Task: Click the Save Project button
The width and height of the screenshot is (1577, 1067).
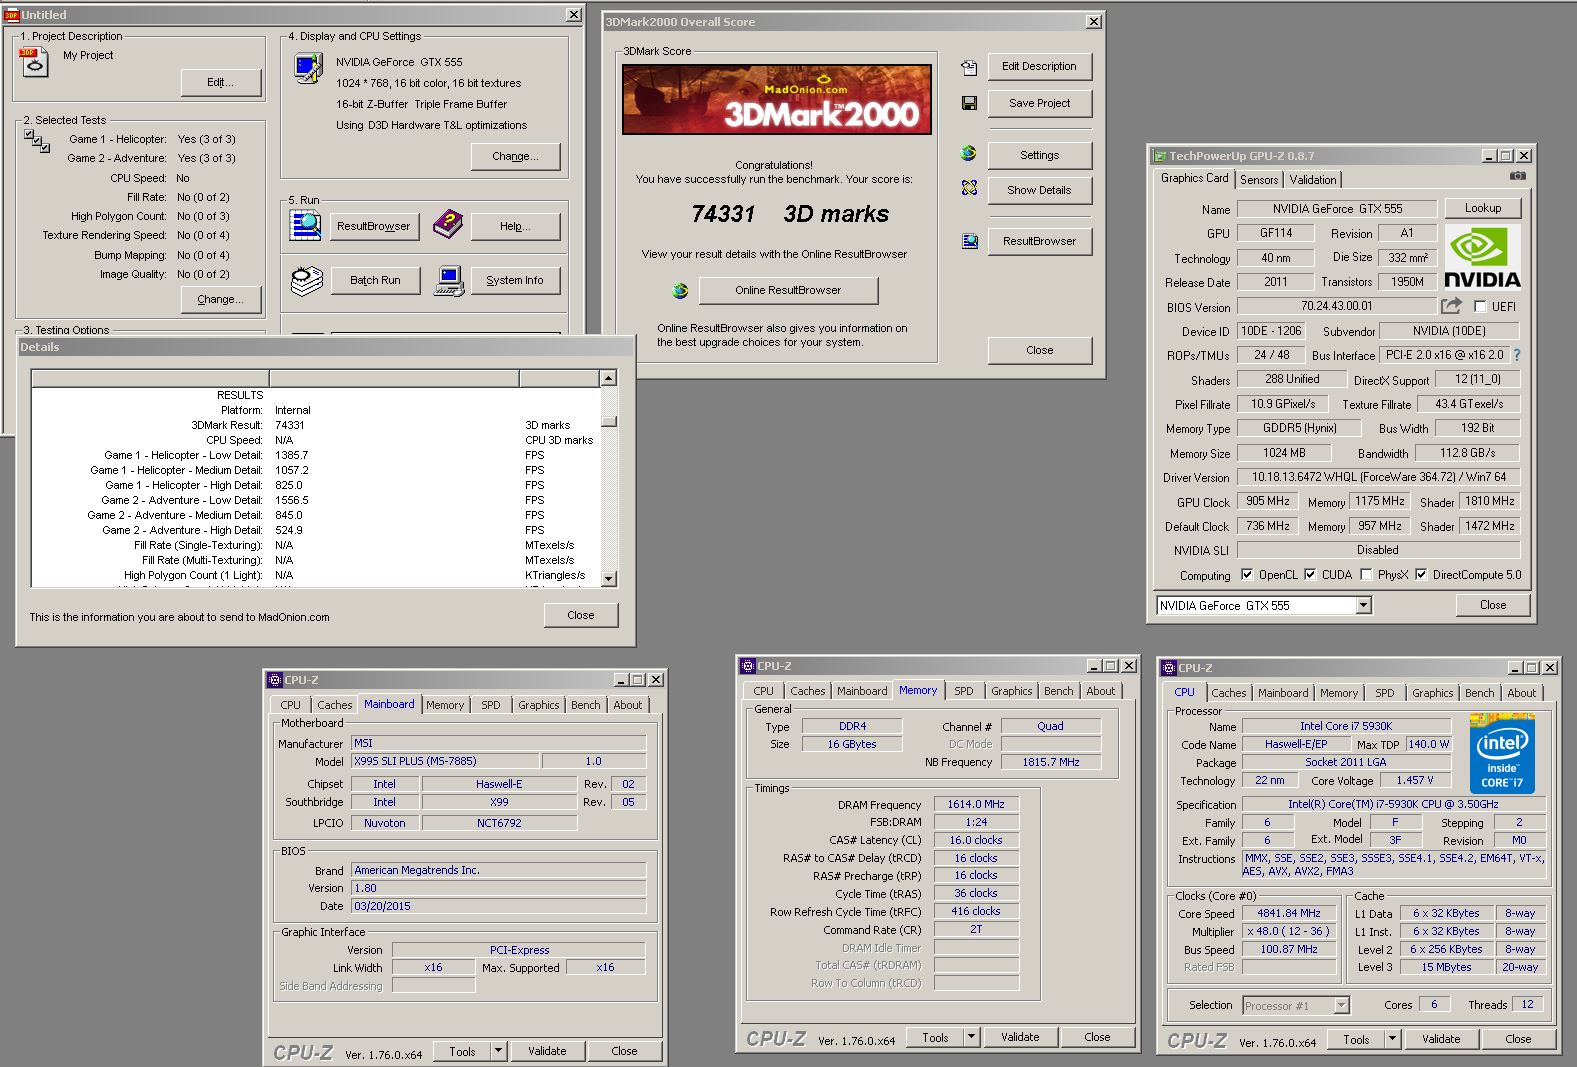Action: (x=1039, y=103)
